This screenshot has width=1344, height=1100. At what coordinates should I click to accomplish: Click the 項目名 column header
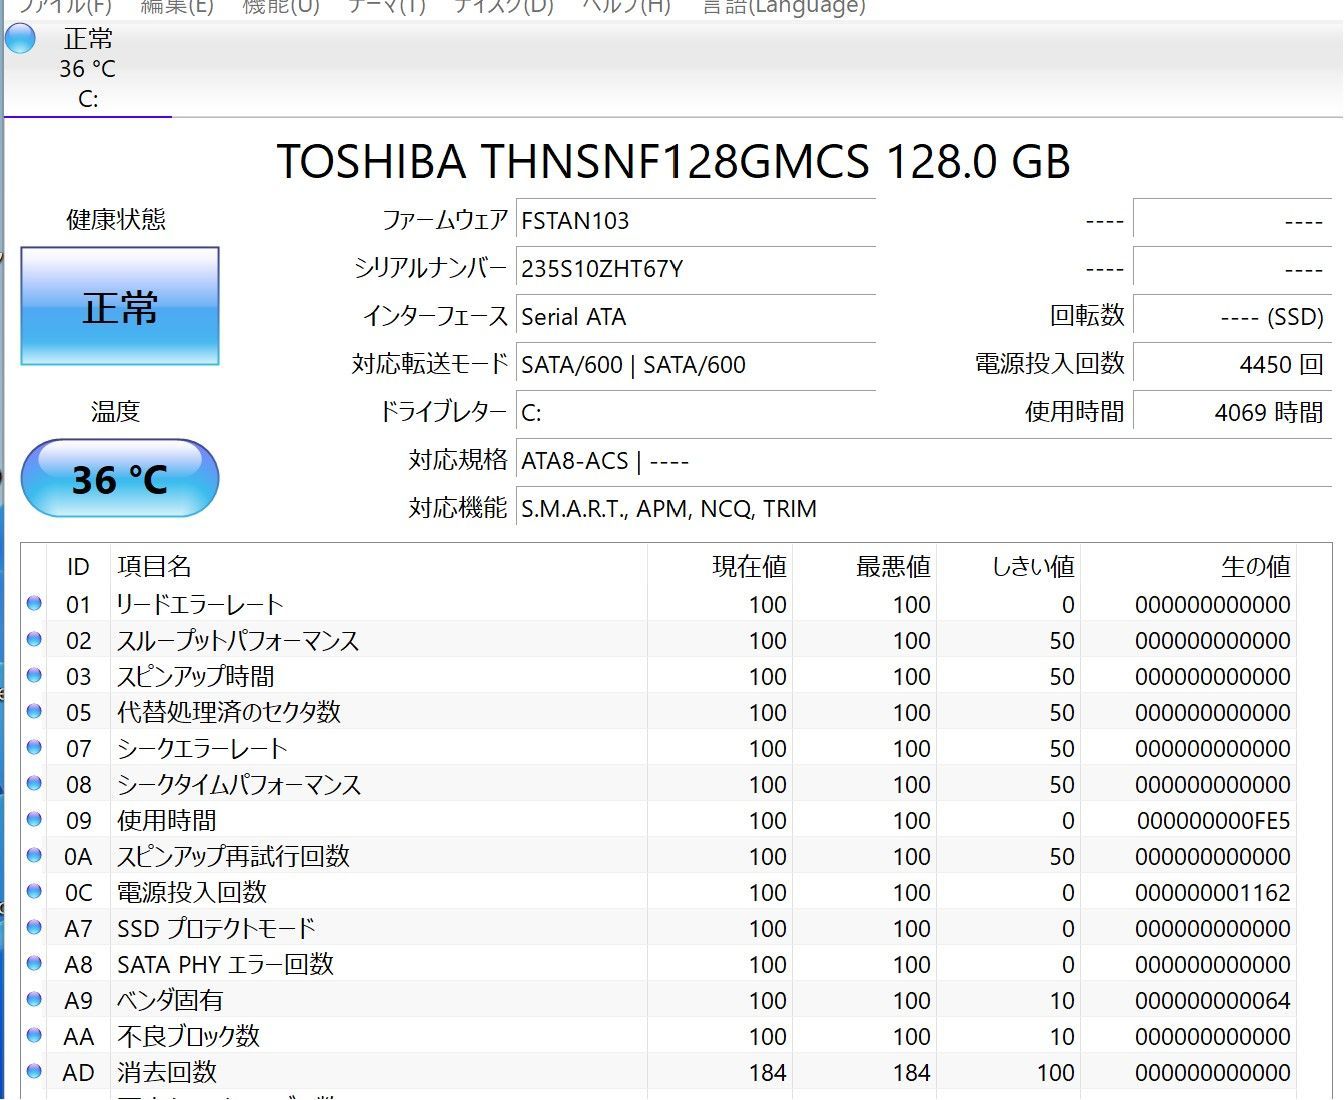click(x=377, y=567)
